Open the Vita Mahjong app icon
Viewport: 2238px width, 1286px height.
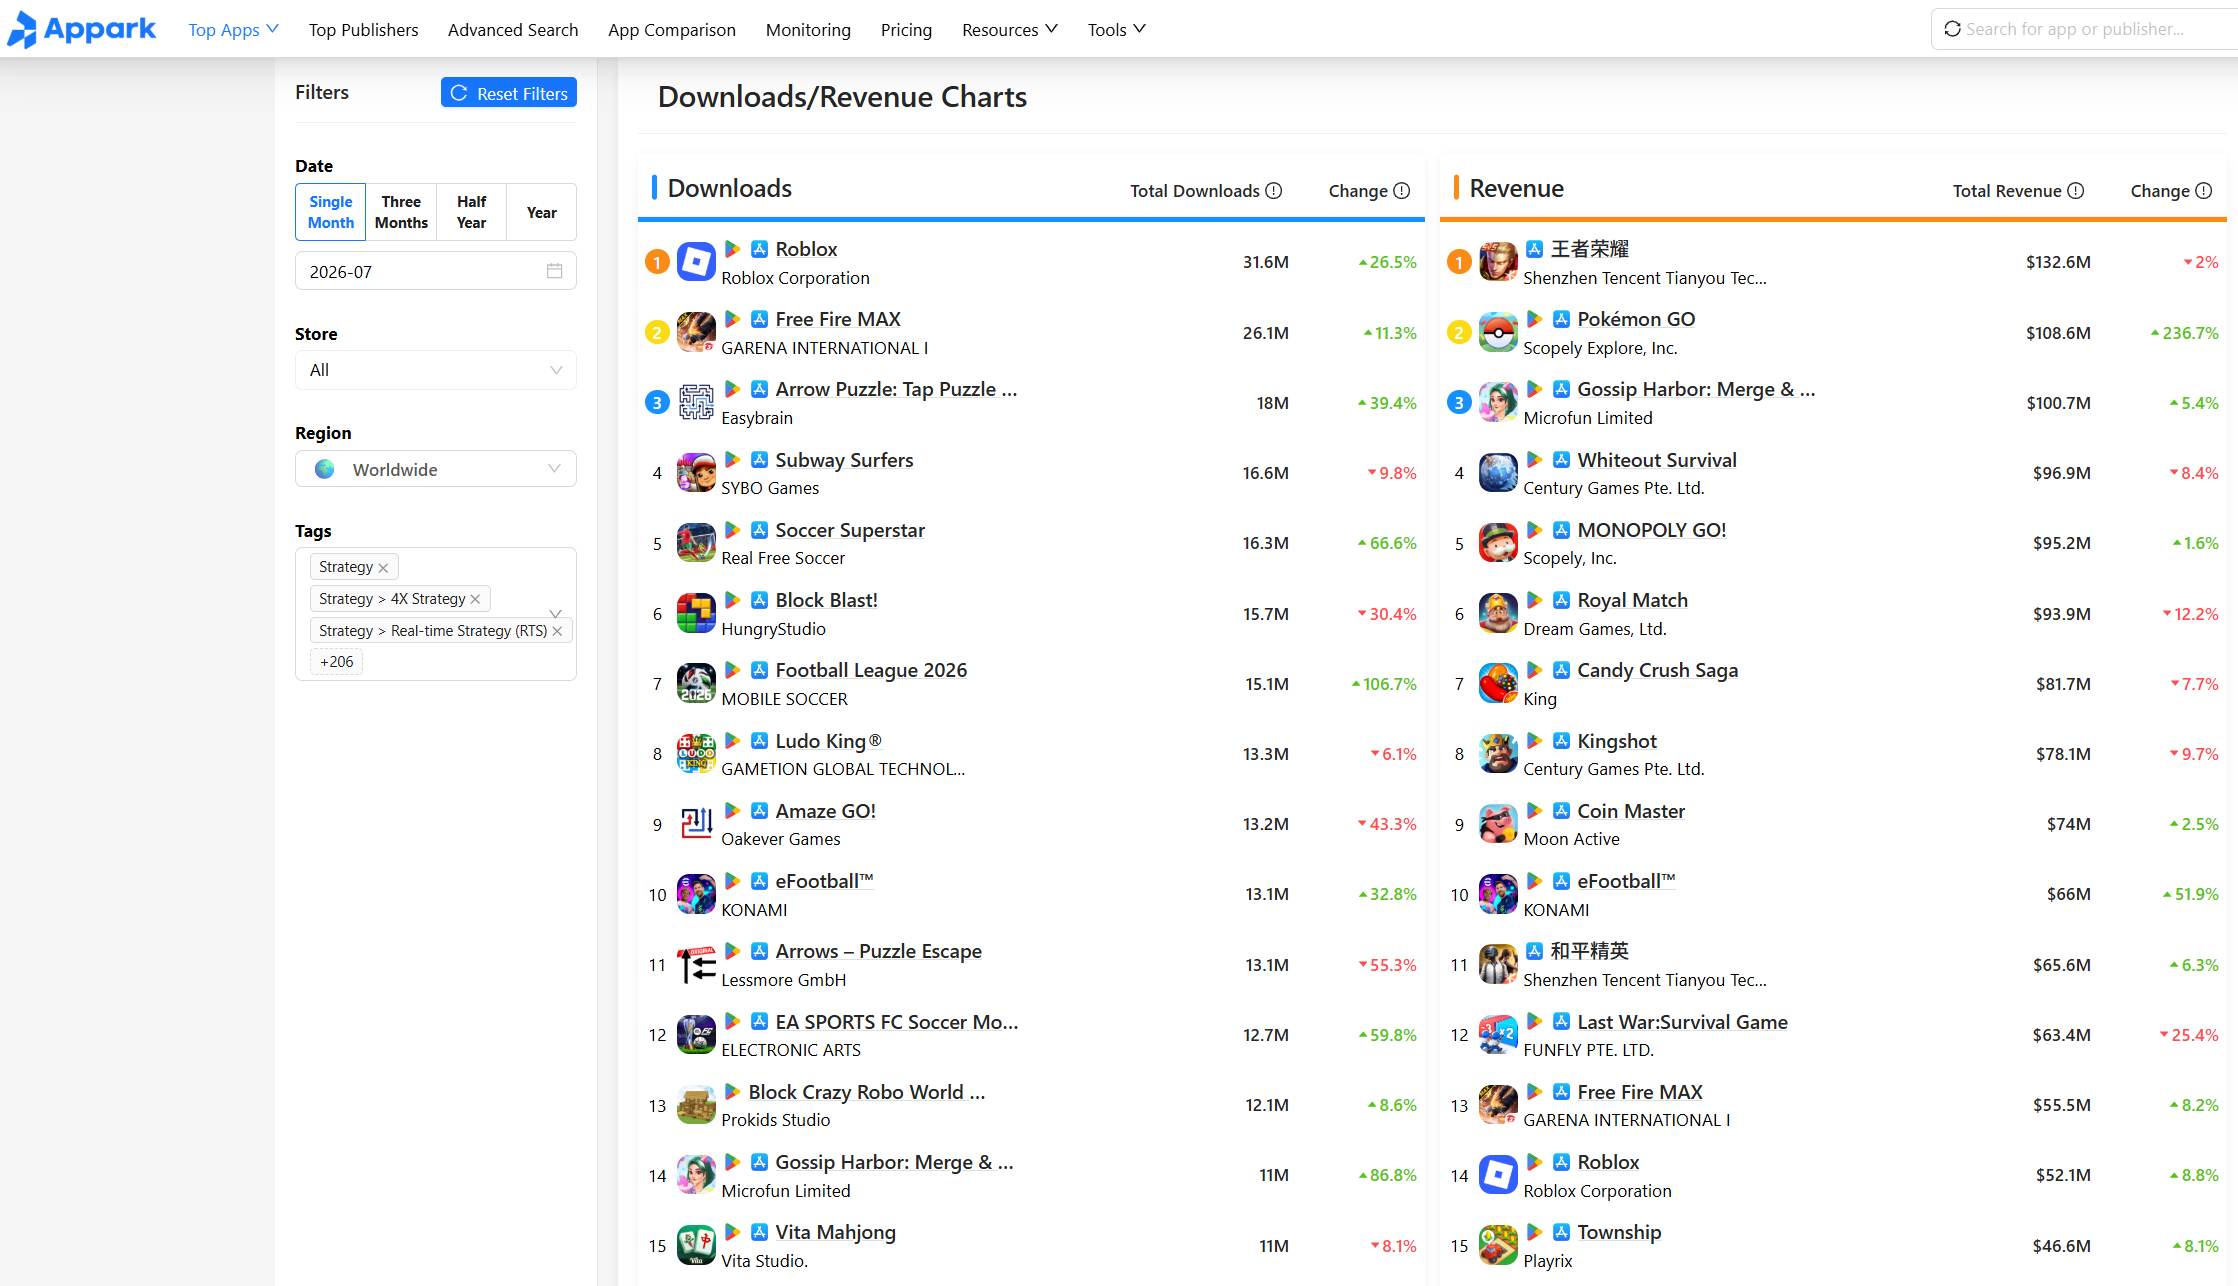pos(696,1246)
